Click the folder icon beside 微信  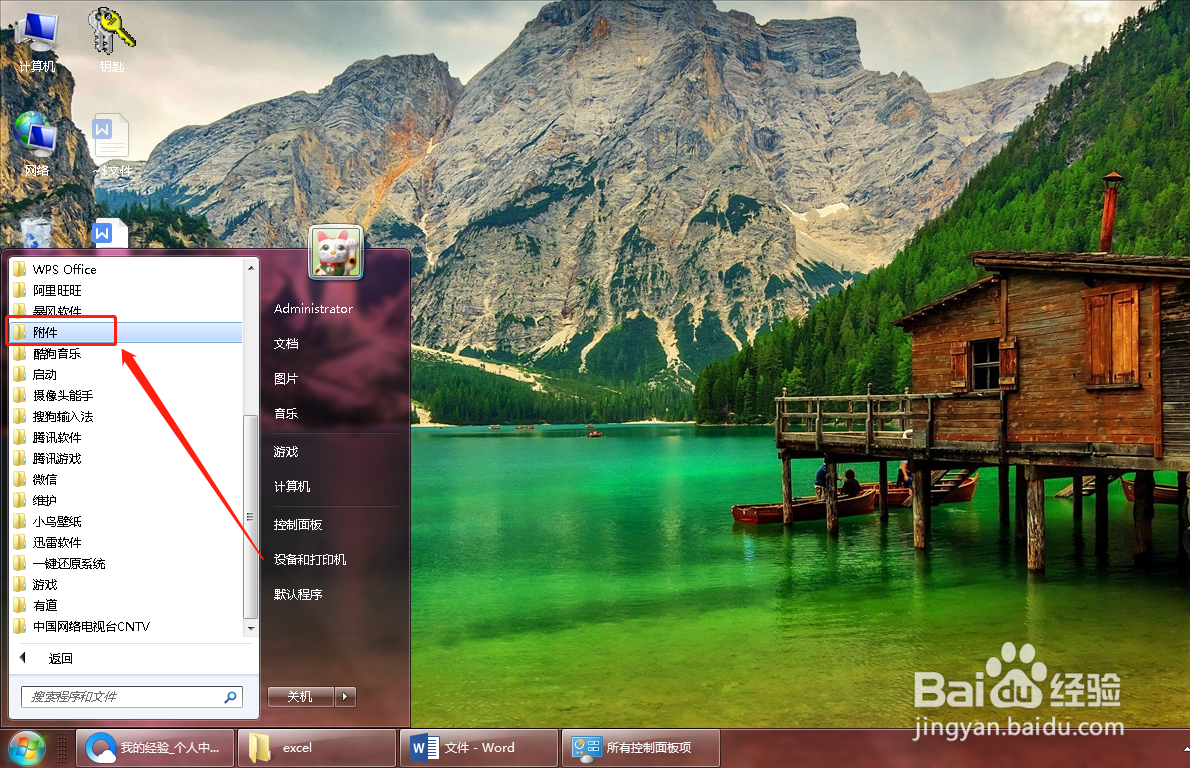(x=20, y=480)
